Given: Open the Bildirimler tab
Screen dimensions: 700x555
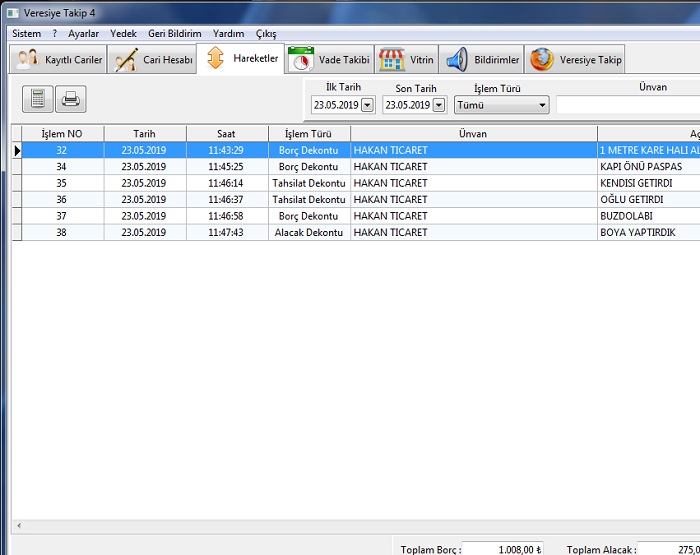Looking at the screenshot, I should pos(481,59).
